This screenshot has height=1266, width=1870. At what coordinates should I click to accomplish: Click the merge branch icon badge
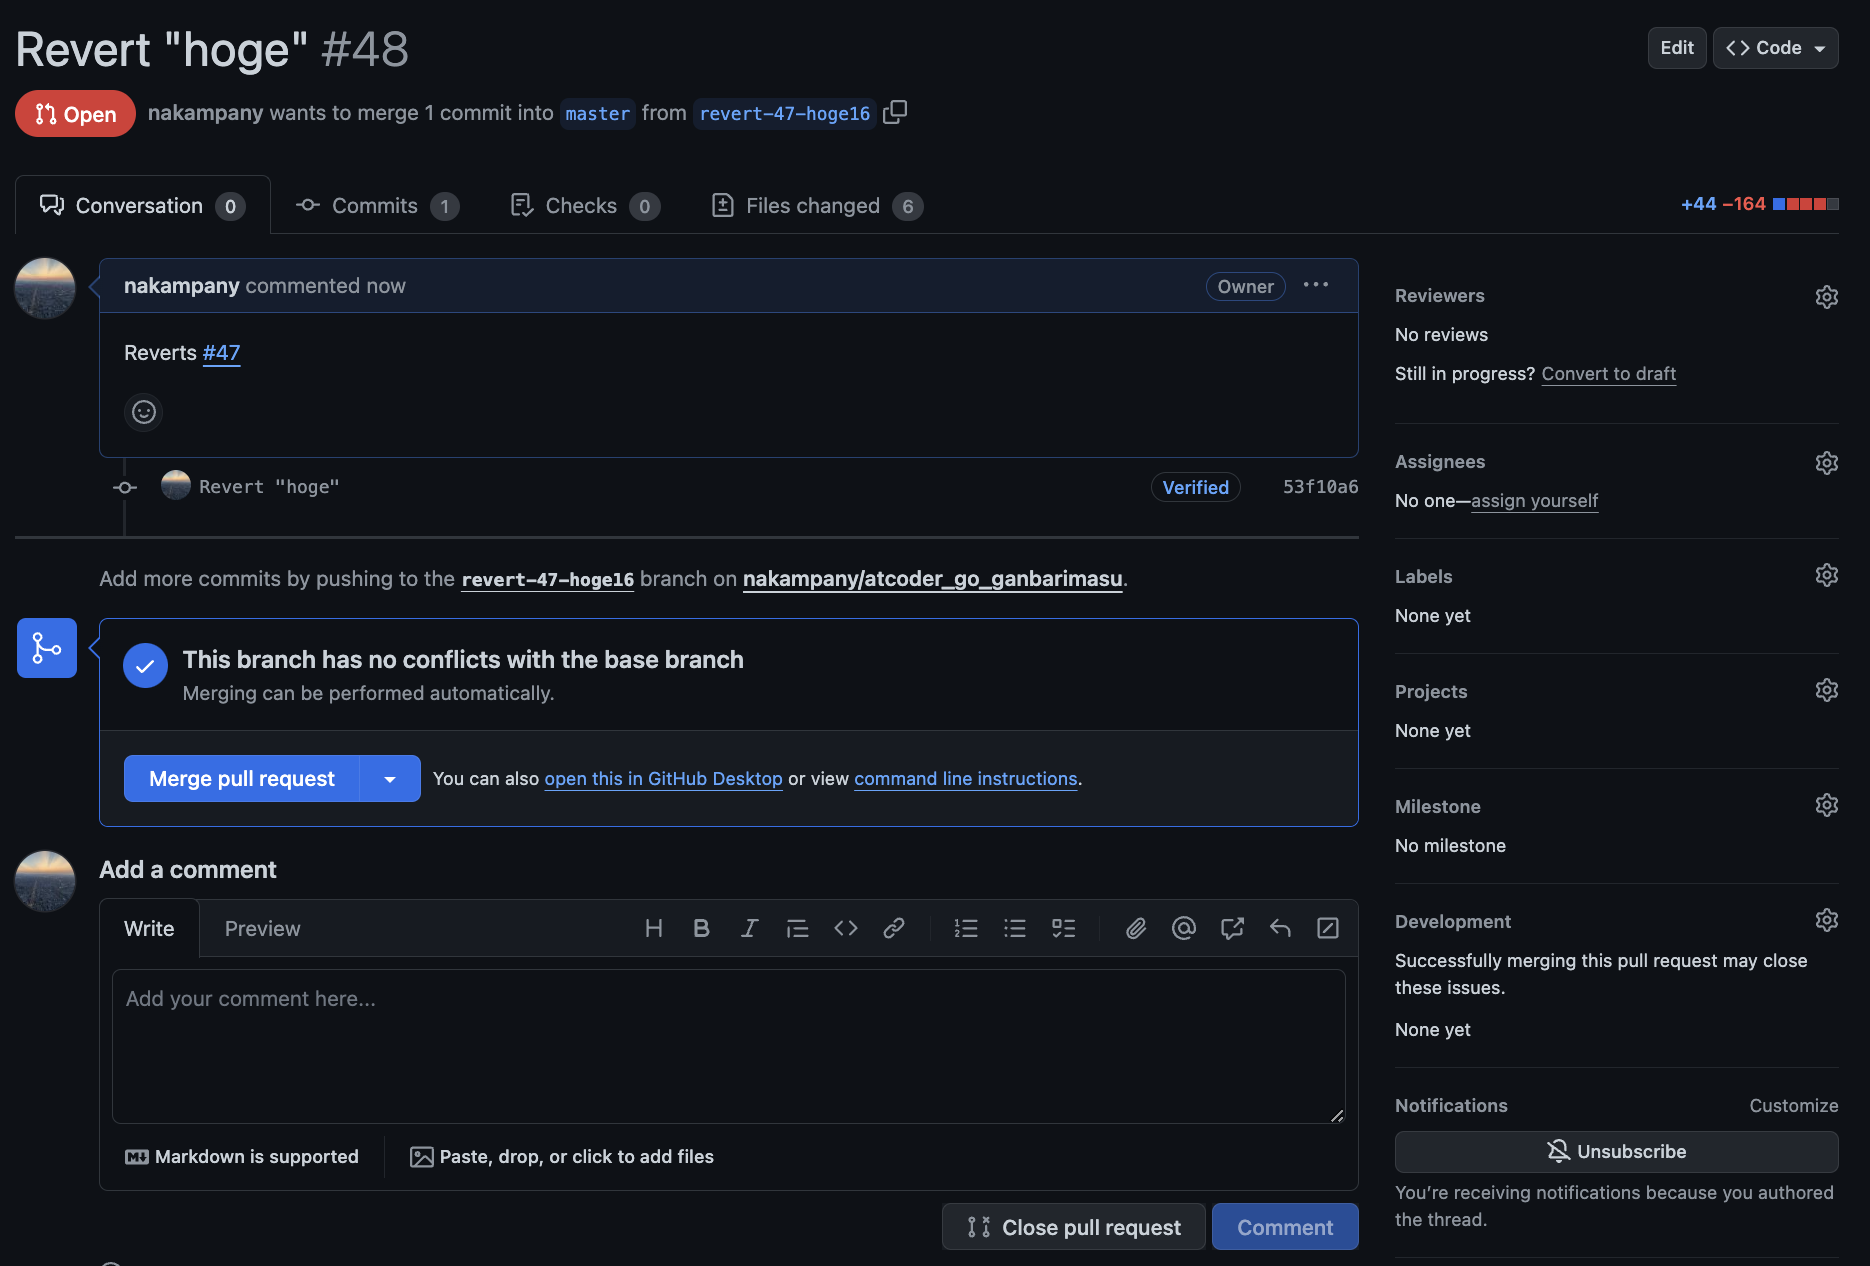(x=47, y=648)
